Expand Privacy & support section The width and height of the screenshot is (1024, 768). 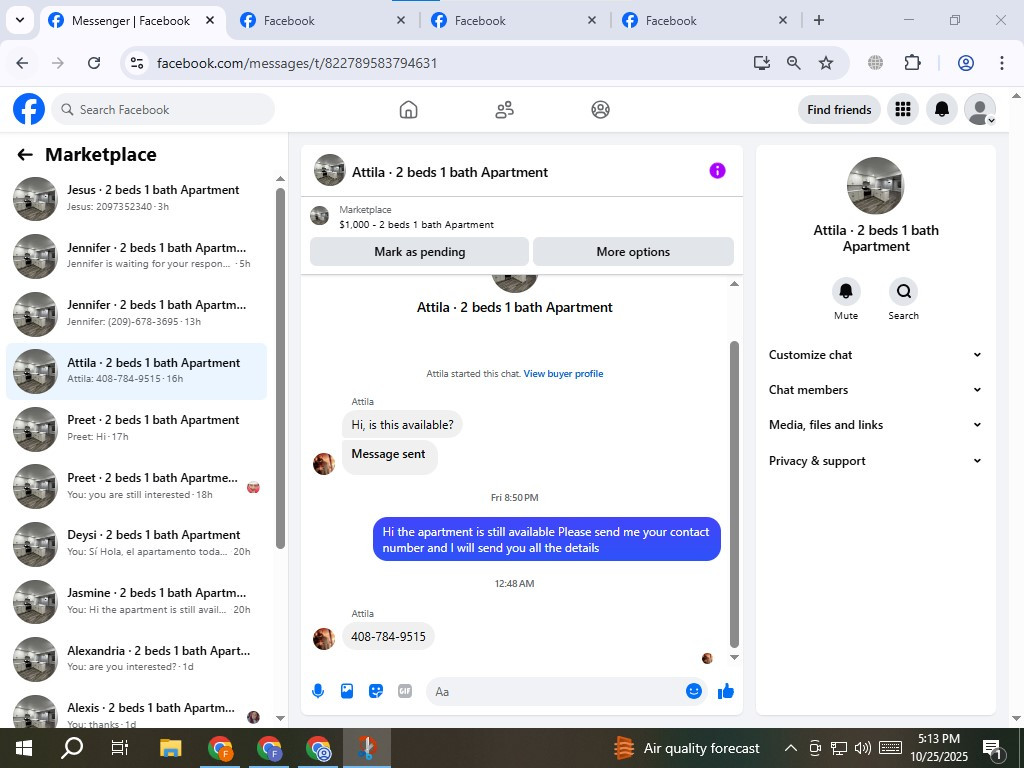pyautogui.click(x=875, y=460)
